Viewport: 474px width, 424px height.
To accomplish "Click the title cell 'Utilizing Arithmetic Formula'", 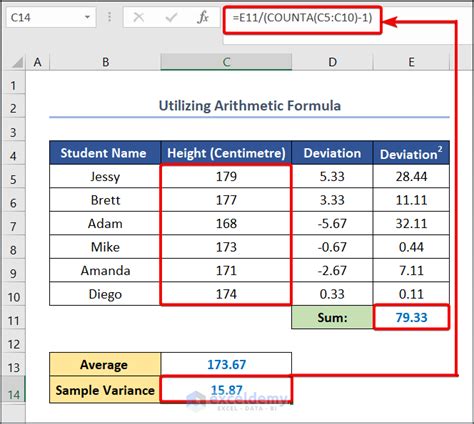I will [249, 106].
